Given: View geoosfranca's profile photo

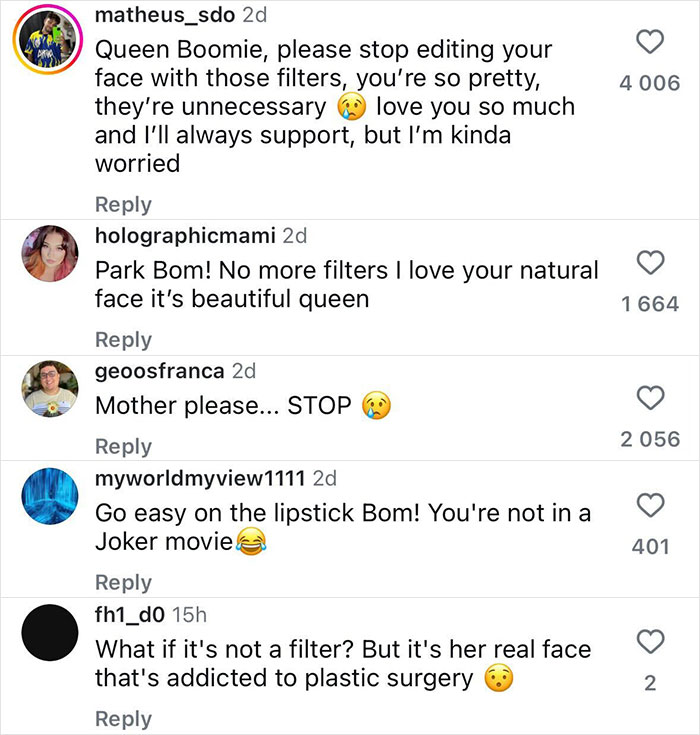Looking at the screenshot, I should coord(50,389).
